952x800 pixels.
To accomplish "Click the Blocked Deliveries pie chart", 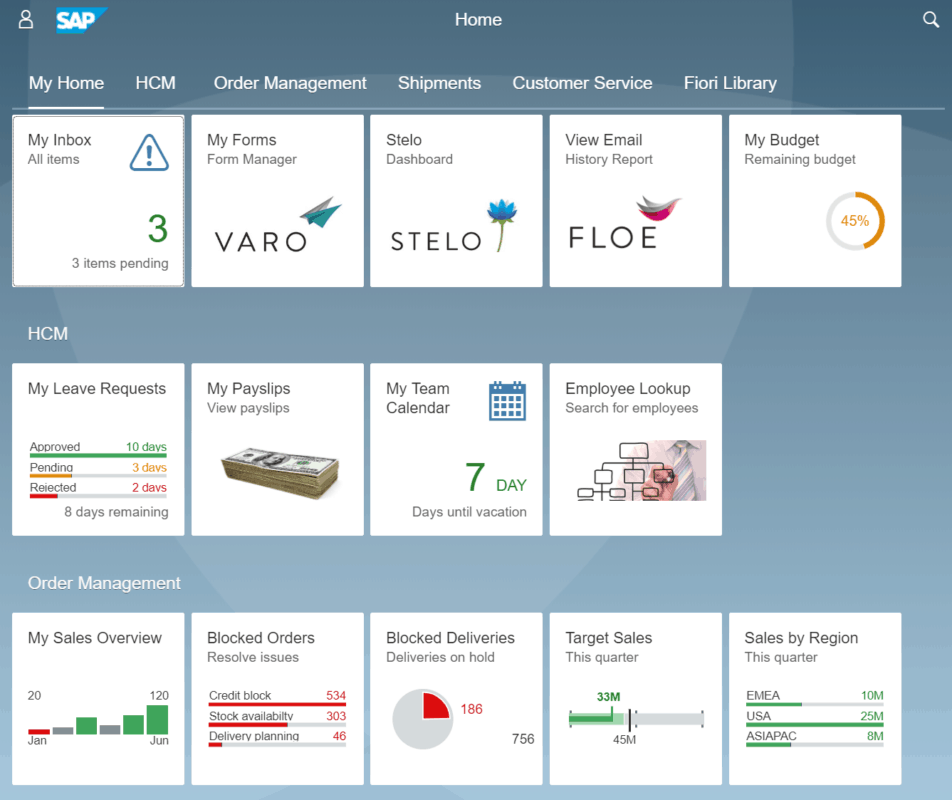I will point(423,719).
